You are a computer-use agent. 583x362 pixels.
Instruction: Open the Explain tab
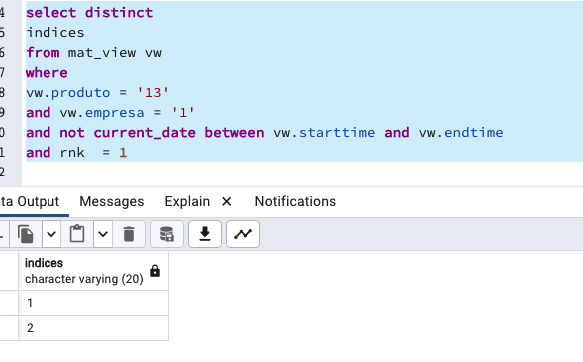coord(187,201)
